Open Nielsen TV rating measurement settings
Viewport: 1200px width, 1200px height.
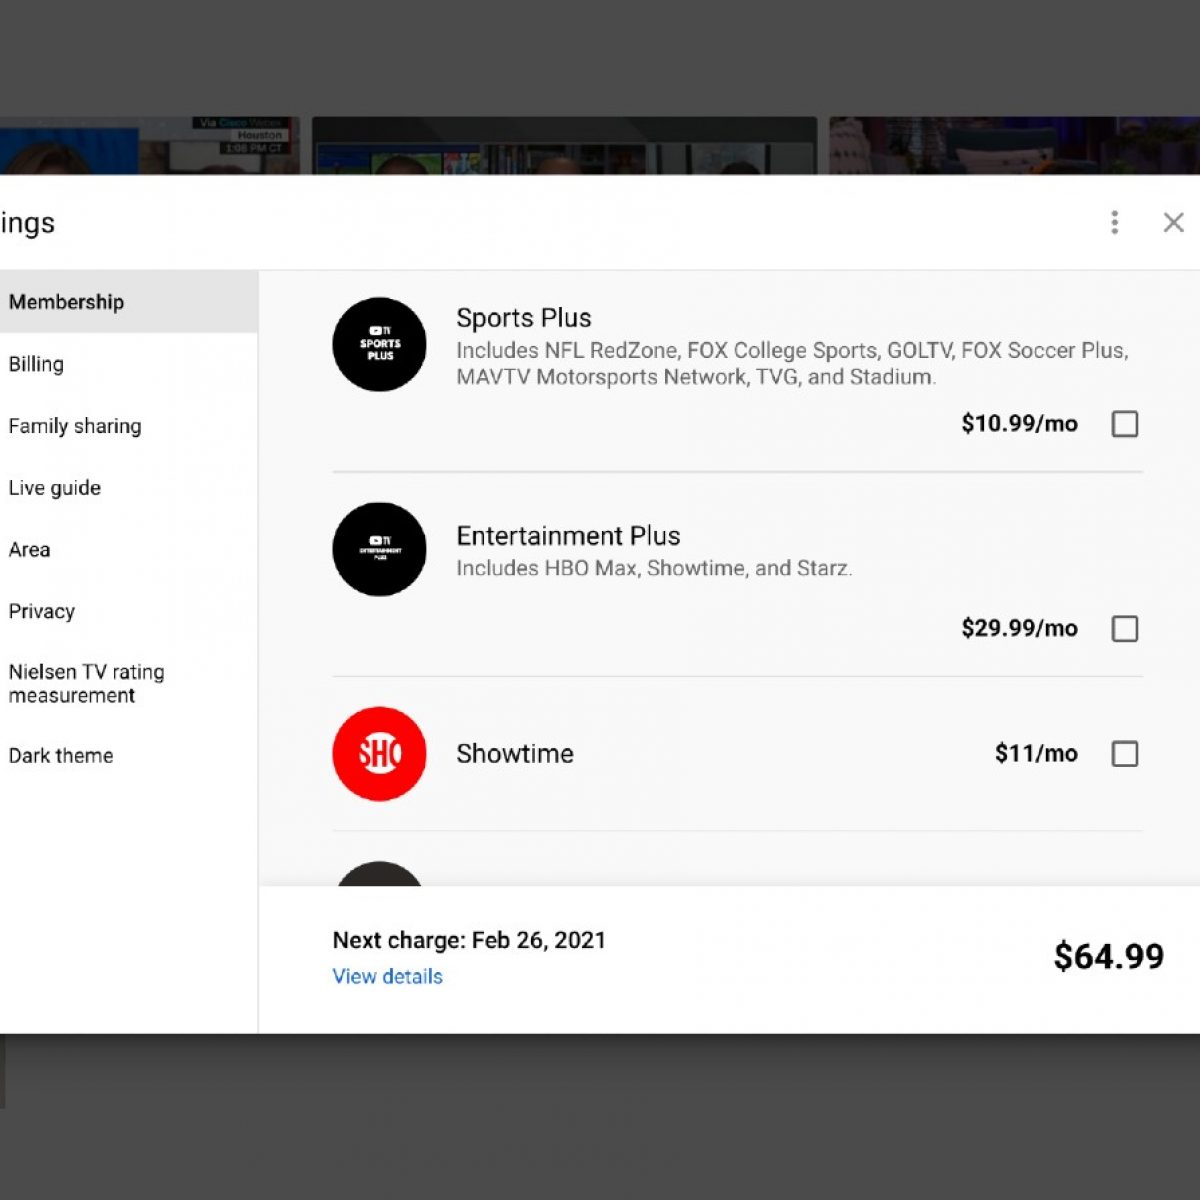click(86, 684)
